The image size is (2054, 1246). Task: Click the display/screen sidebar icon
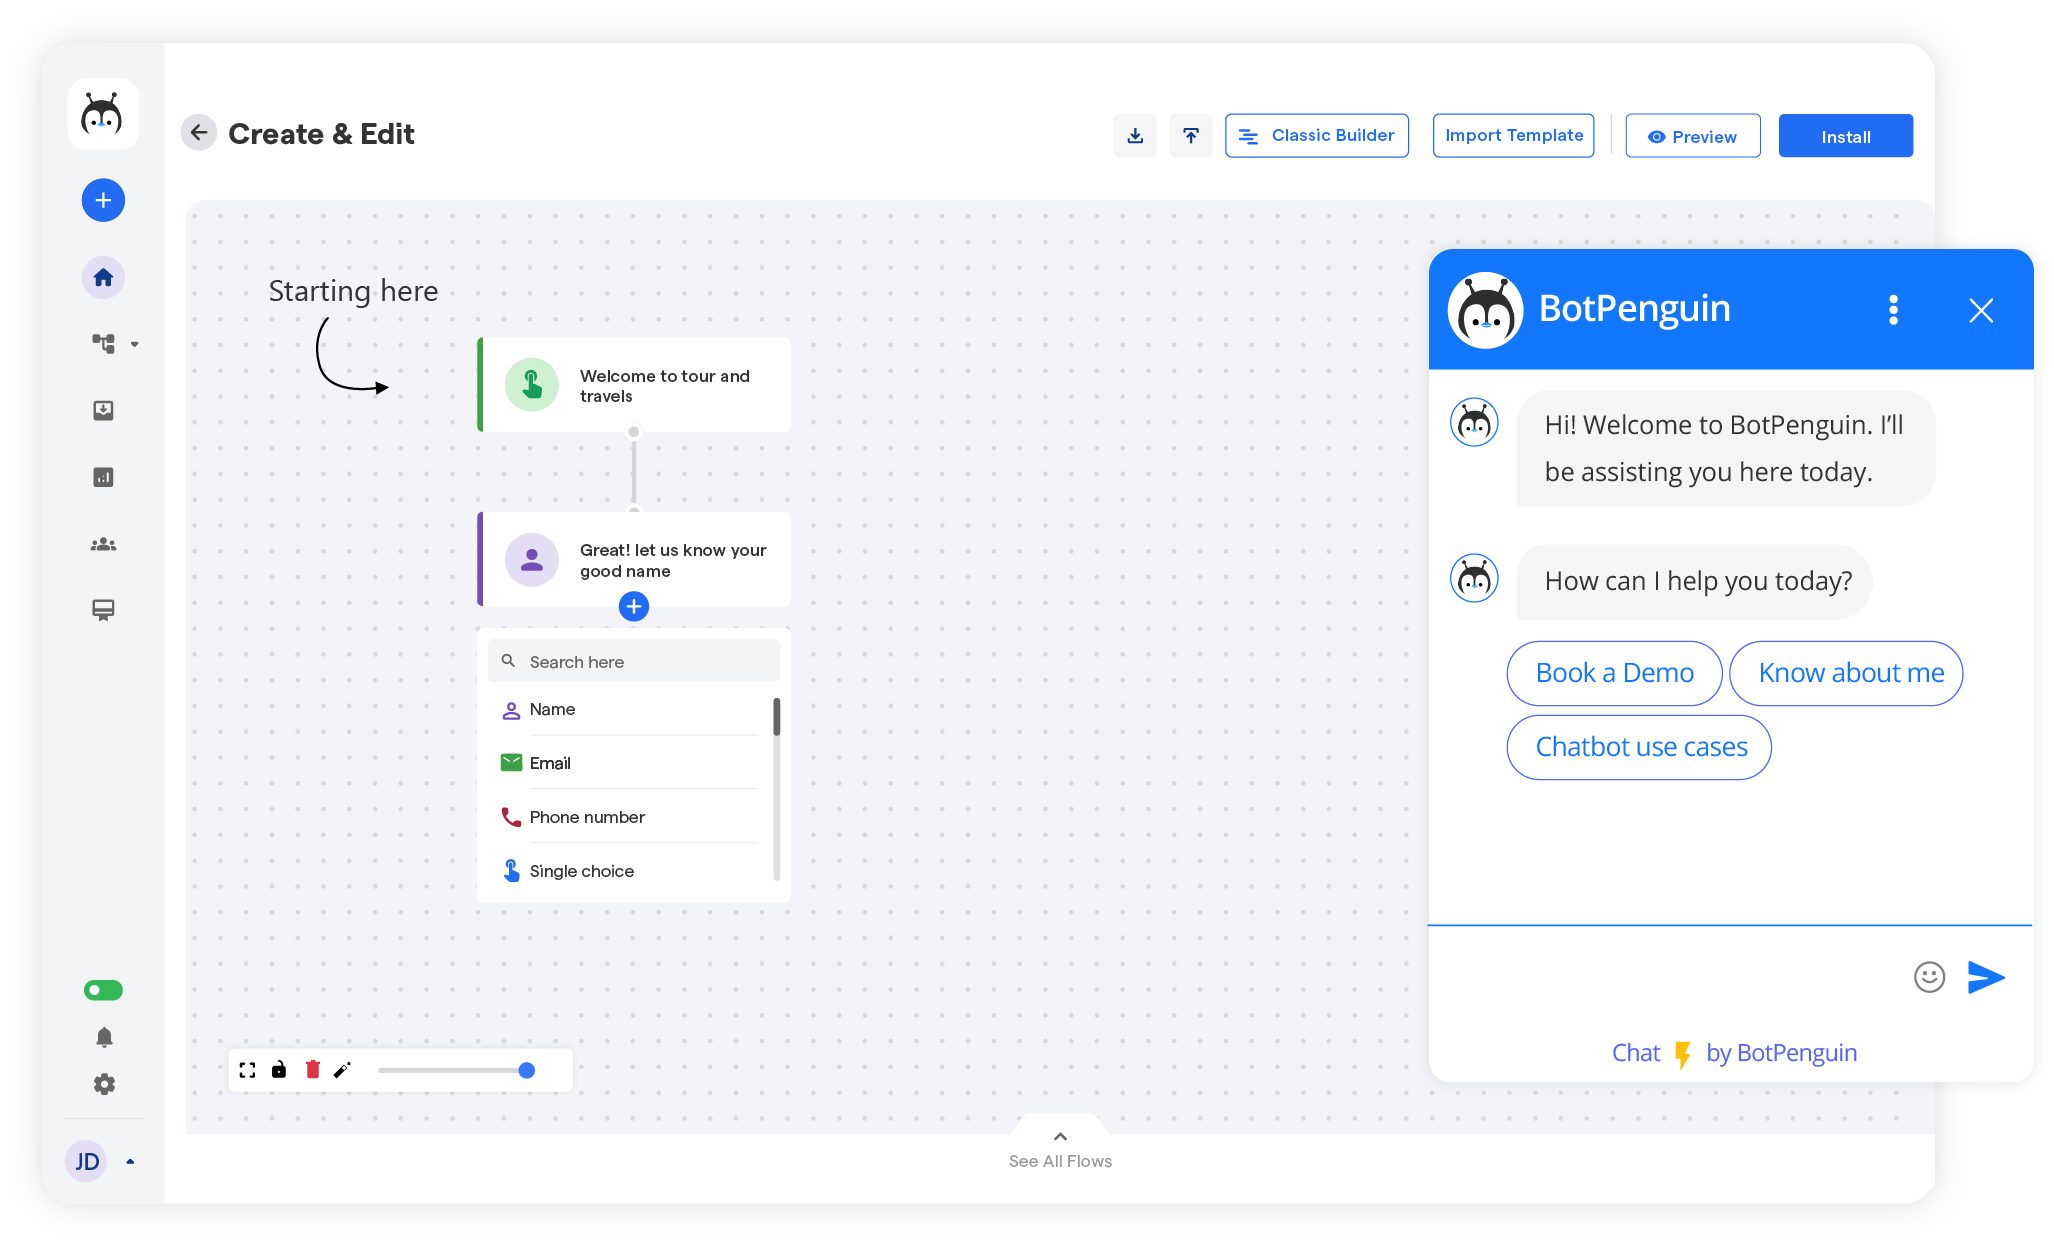(x=104, y=609)
